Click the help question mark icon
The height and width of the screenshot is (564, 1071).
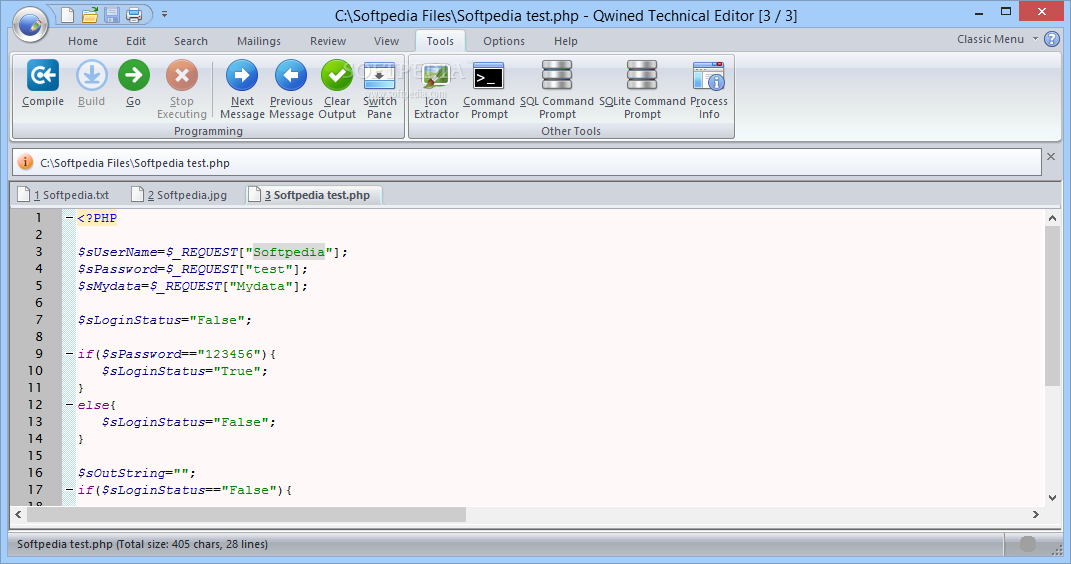(1053, 40)
